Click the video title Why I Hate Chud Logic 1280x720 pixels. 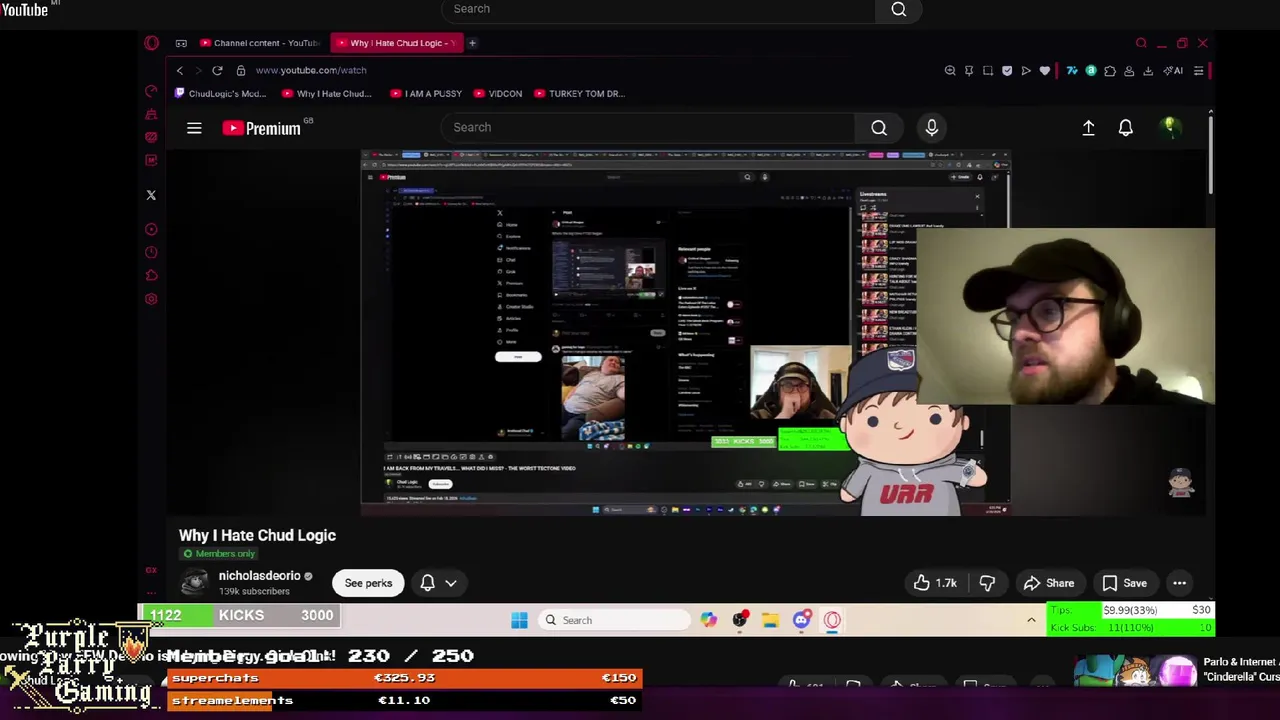(257, 535)
